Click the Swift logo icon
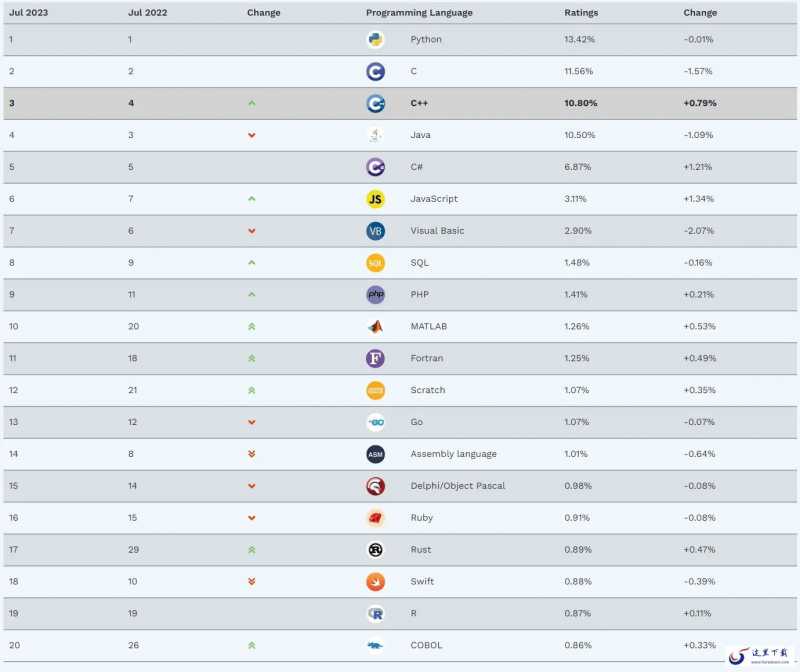800x672 pixels. (376, 582)
